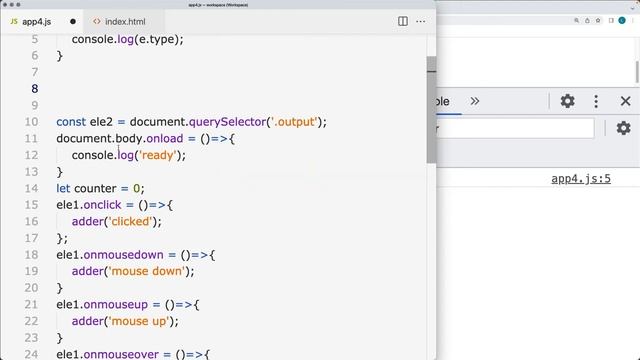Close the DevTools panel
The image size is (640, 360).
[x=625, y=101]
